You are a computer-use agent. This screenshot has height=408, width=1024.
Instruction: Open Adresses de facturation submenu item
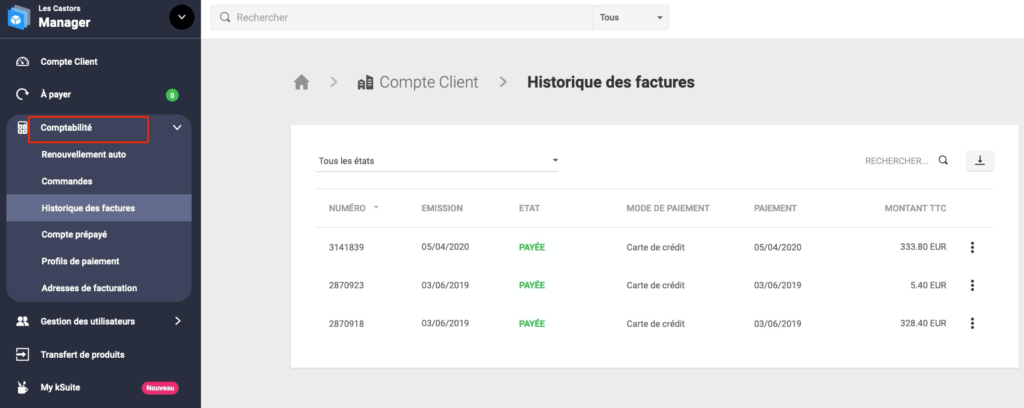(x=89, y=288)
